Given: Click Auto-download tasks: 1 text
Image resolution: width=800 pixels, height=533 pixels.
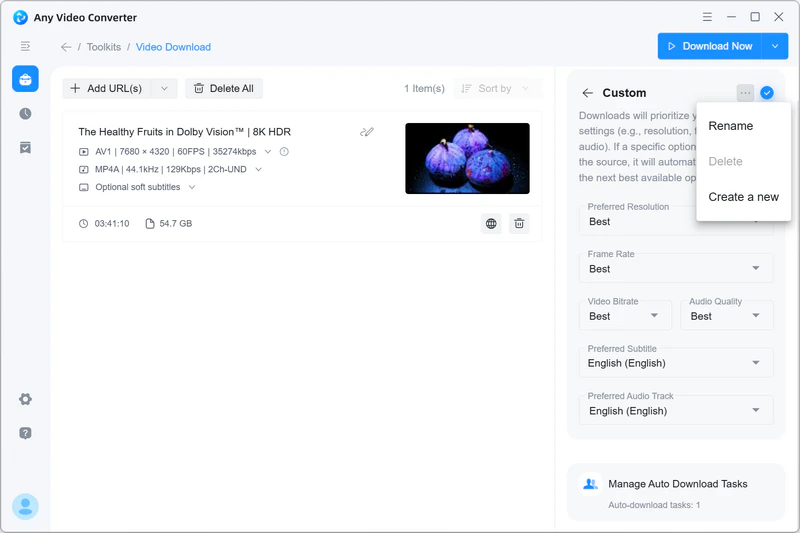Looking at the screenshot, I should coord(654,505).
